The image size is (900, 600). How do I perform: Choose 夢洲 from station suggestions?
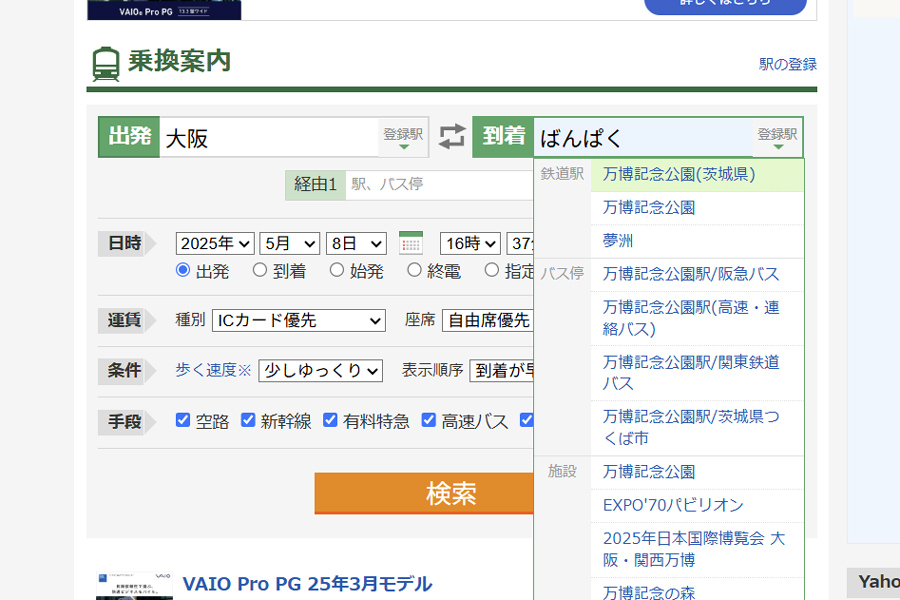coord(618,241)
